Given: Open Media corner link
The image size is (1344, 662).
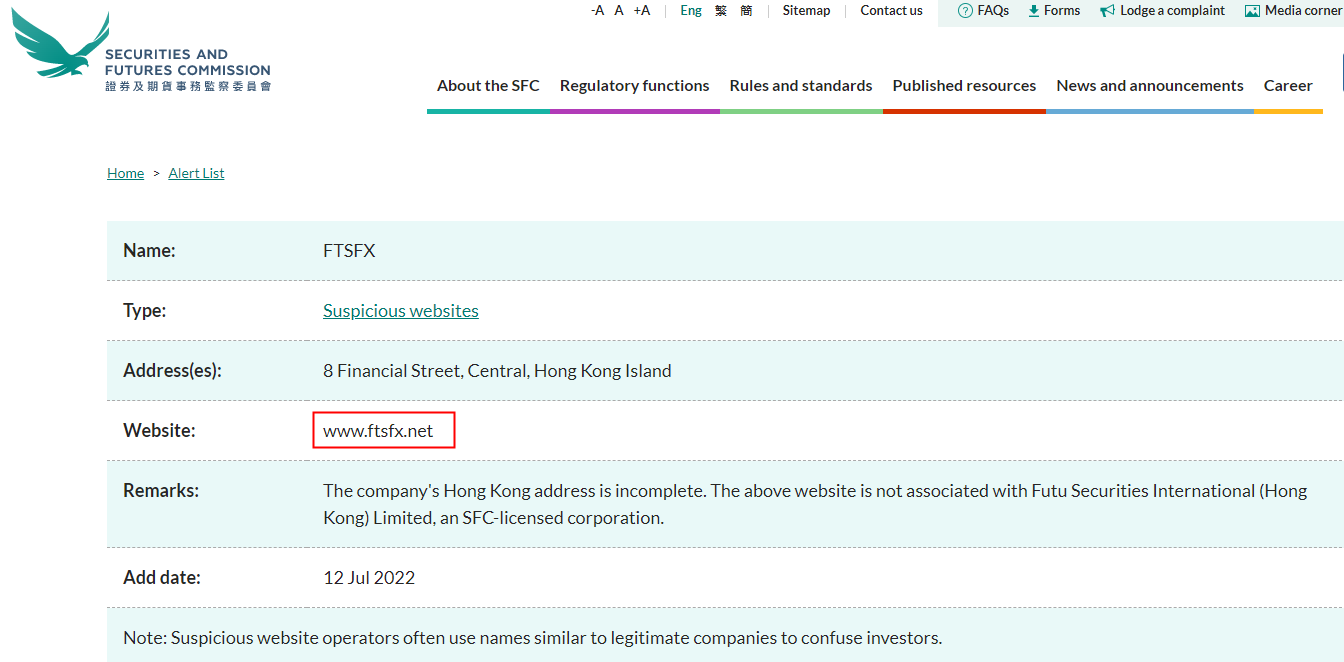Looking at the screenshot, I should pos(1303,10).
